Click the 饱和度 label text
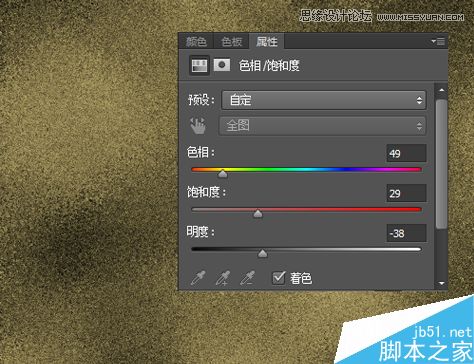 pyautogui.click(x=206, y=192)
